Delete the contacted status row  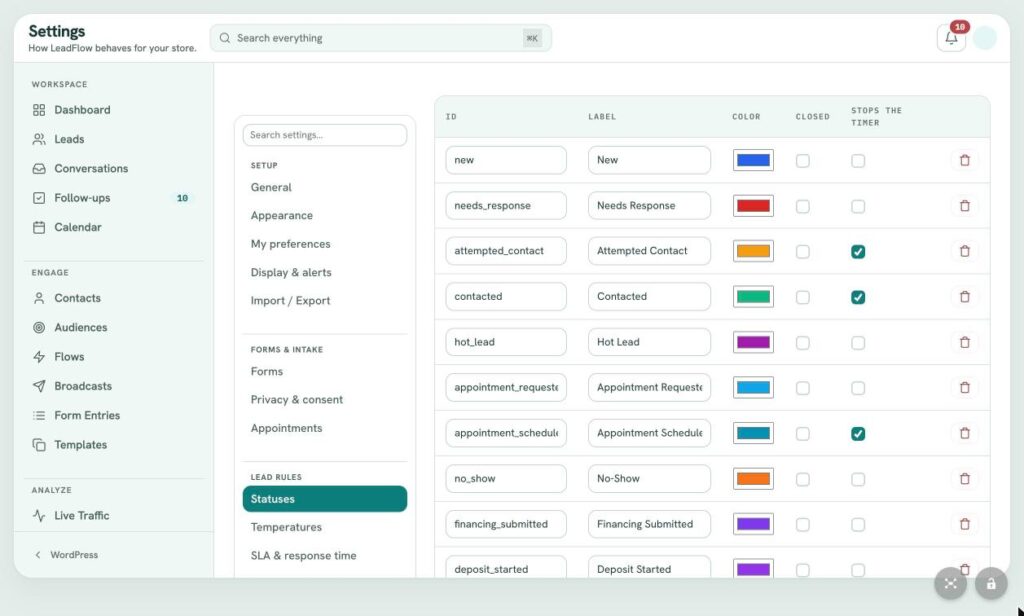(x=965, y=297)
